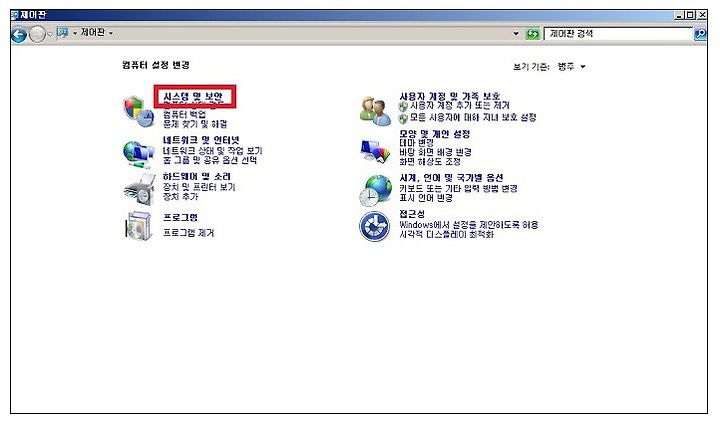This screenshot has width=720, height=424.
Task: Open the 프로그램 제거 link
Action: 189,233
